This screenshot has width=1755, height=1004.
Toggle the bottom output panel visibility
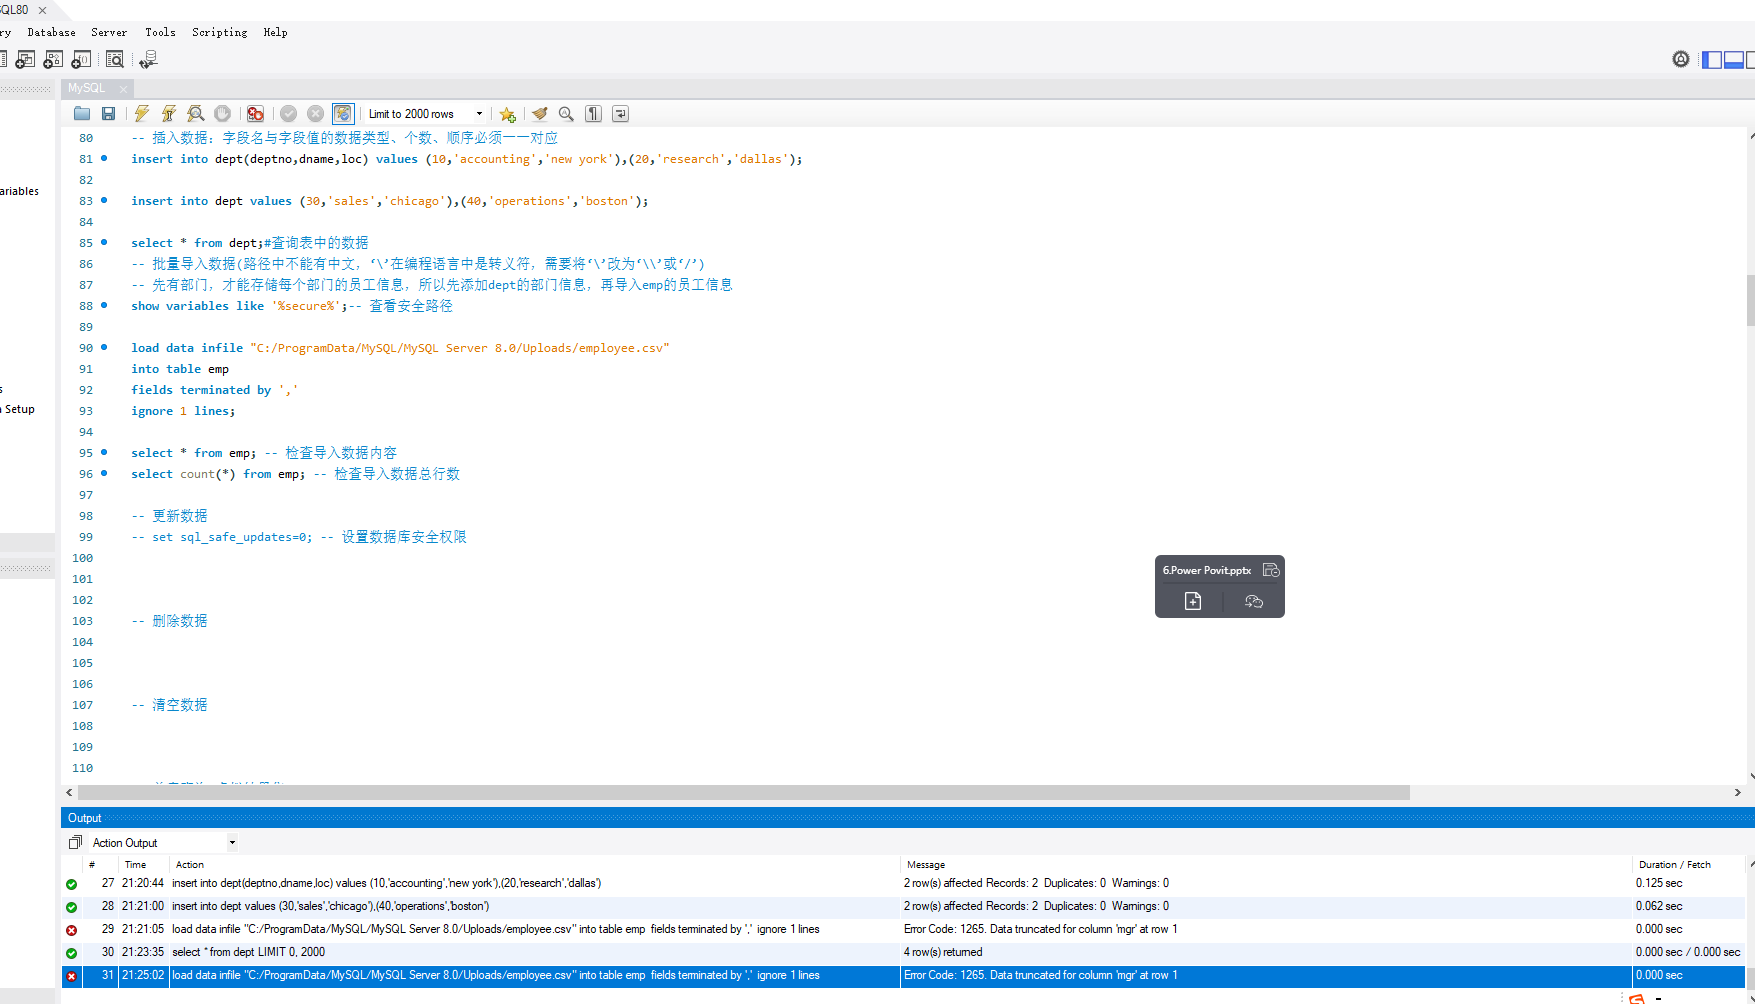1734,60
